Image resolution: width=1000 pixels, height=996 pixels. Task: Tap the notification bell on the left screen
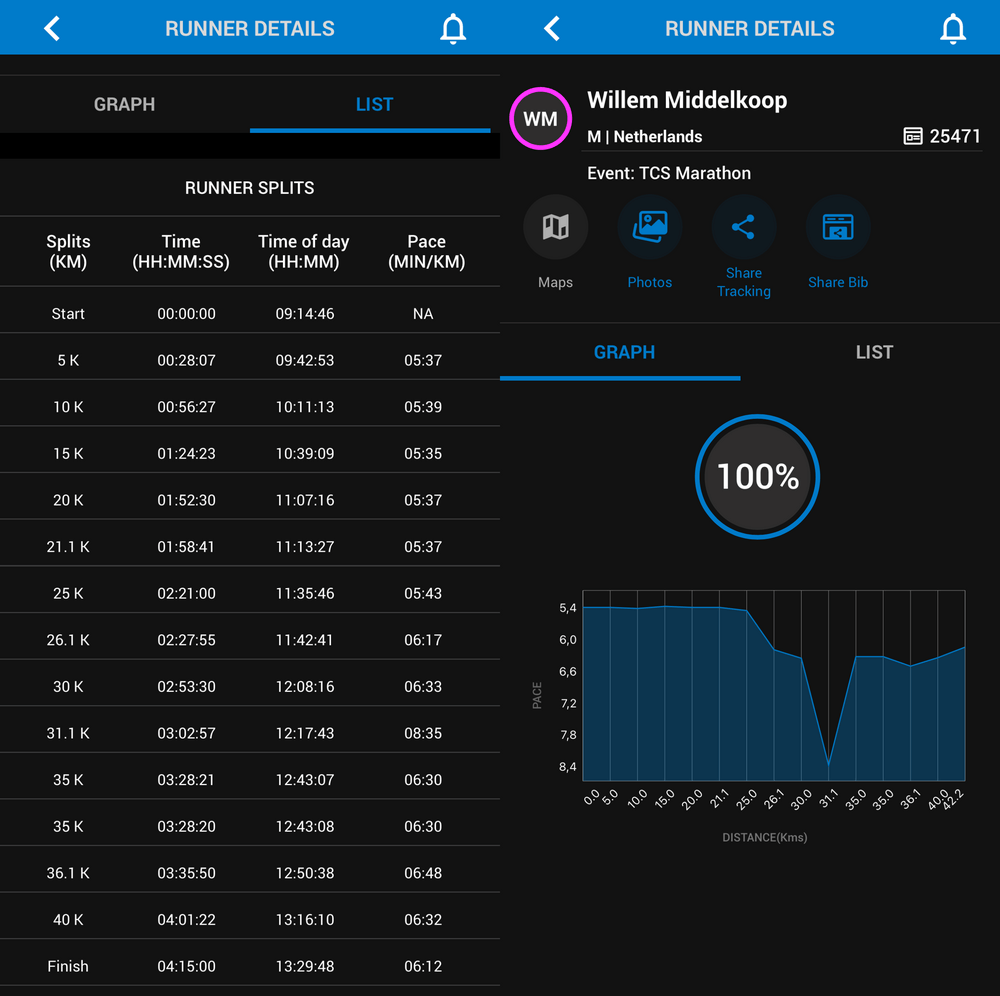click(453, 28)
